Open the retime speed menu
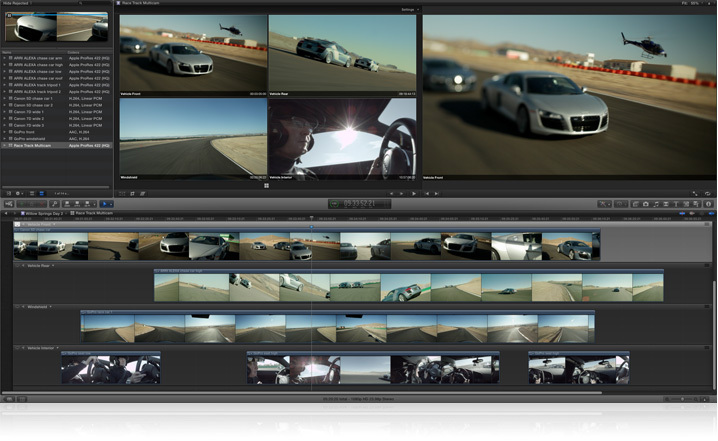The width and height of the screenshot is (718, 441). click(621, 204)
